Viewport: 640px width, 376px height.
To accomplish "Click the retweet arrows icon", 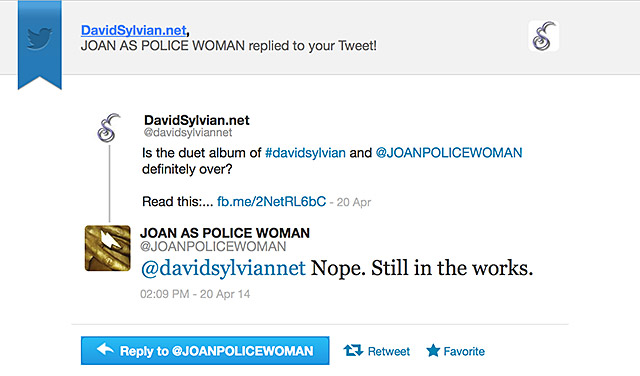I will 353,351.
